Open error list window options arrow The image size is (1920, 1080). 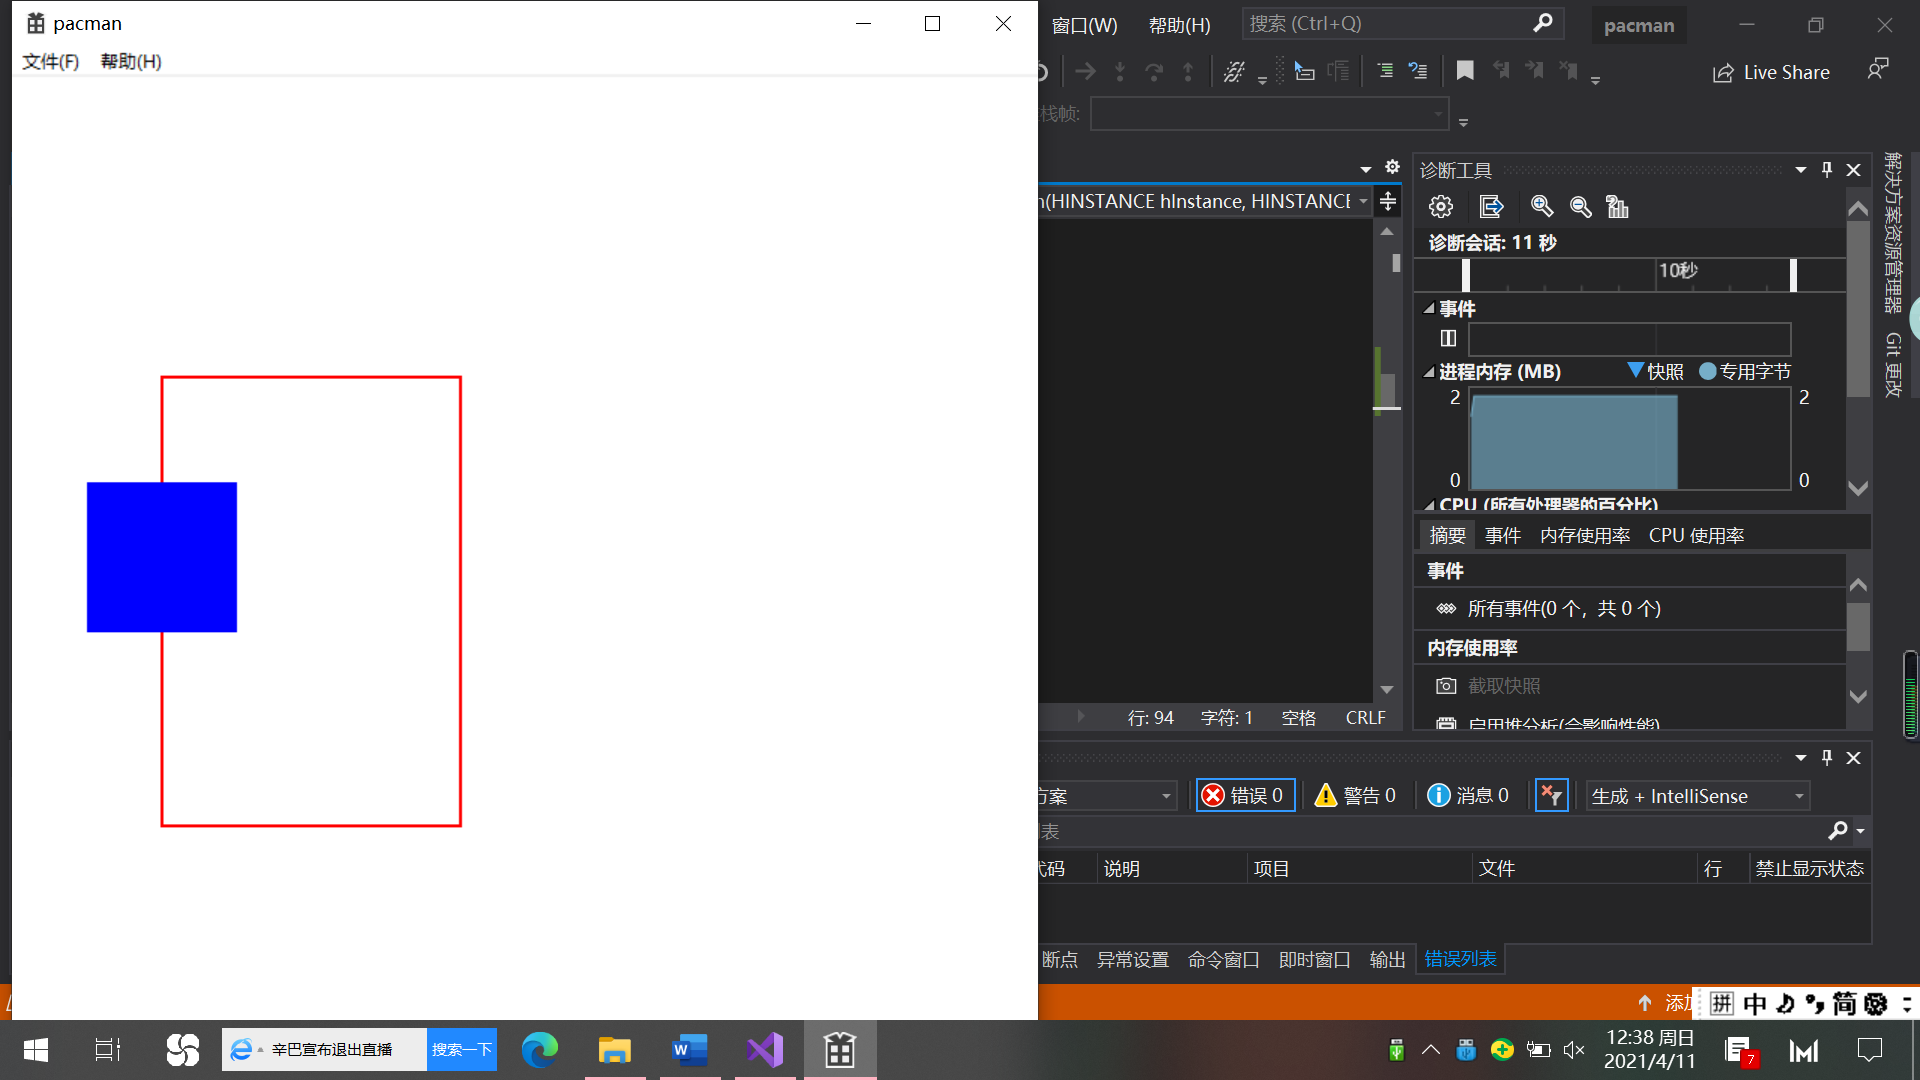point(1801,758)
